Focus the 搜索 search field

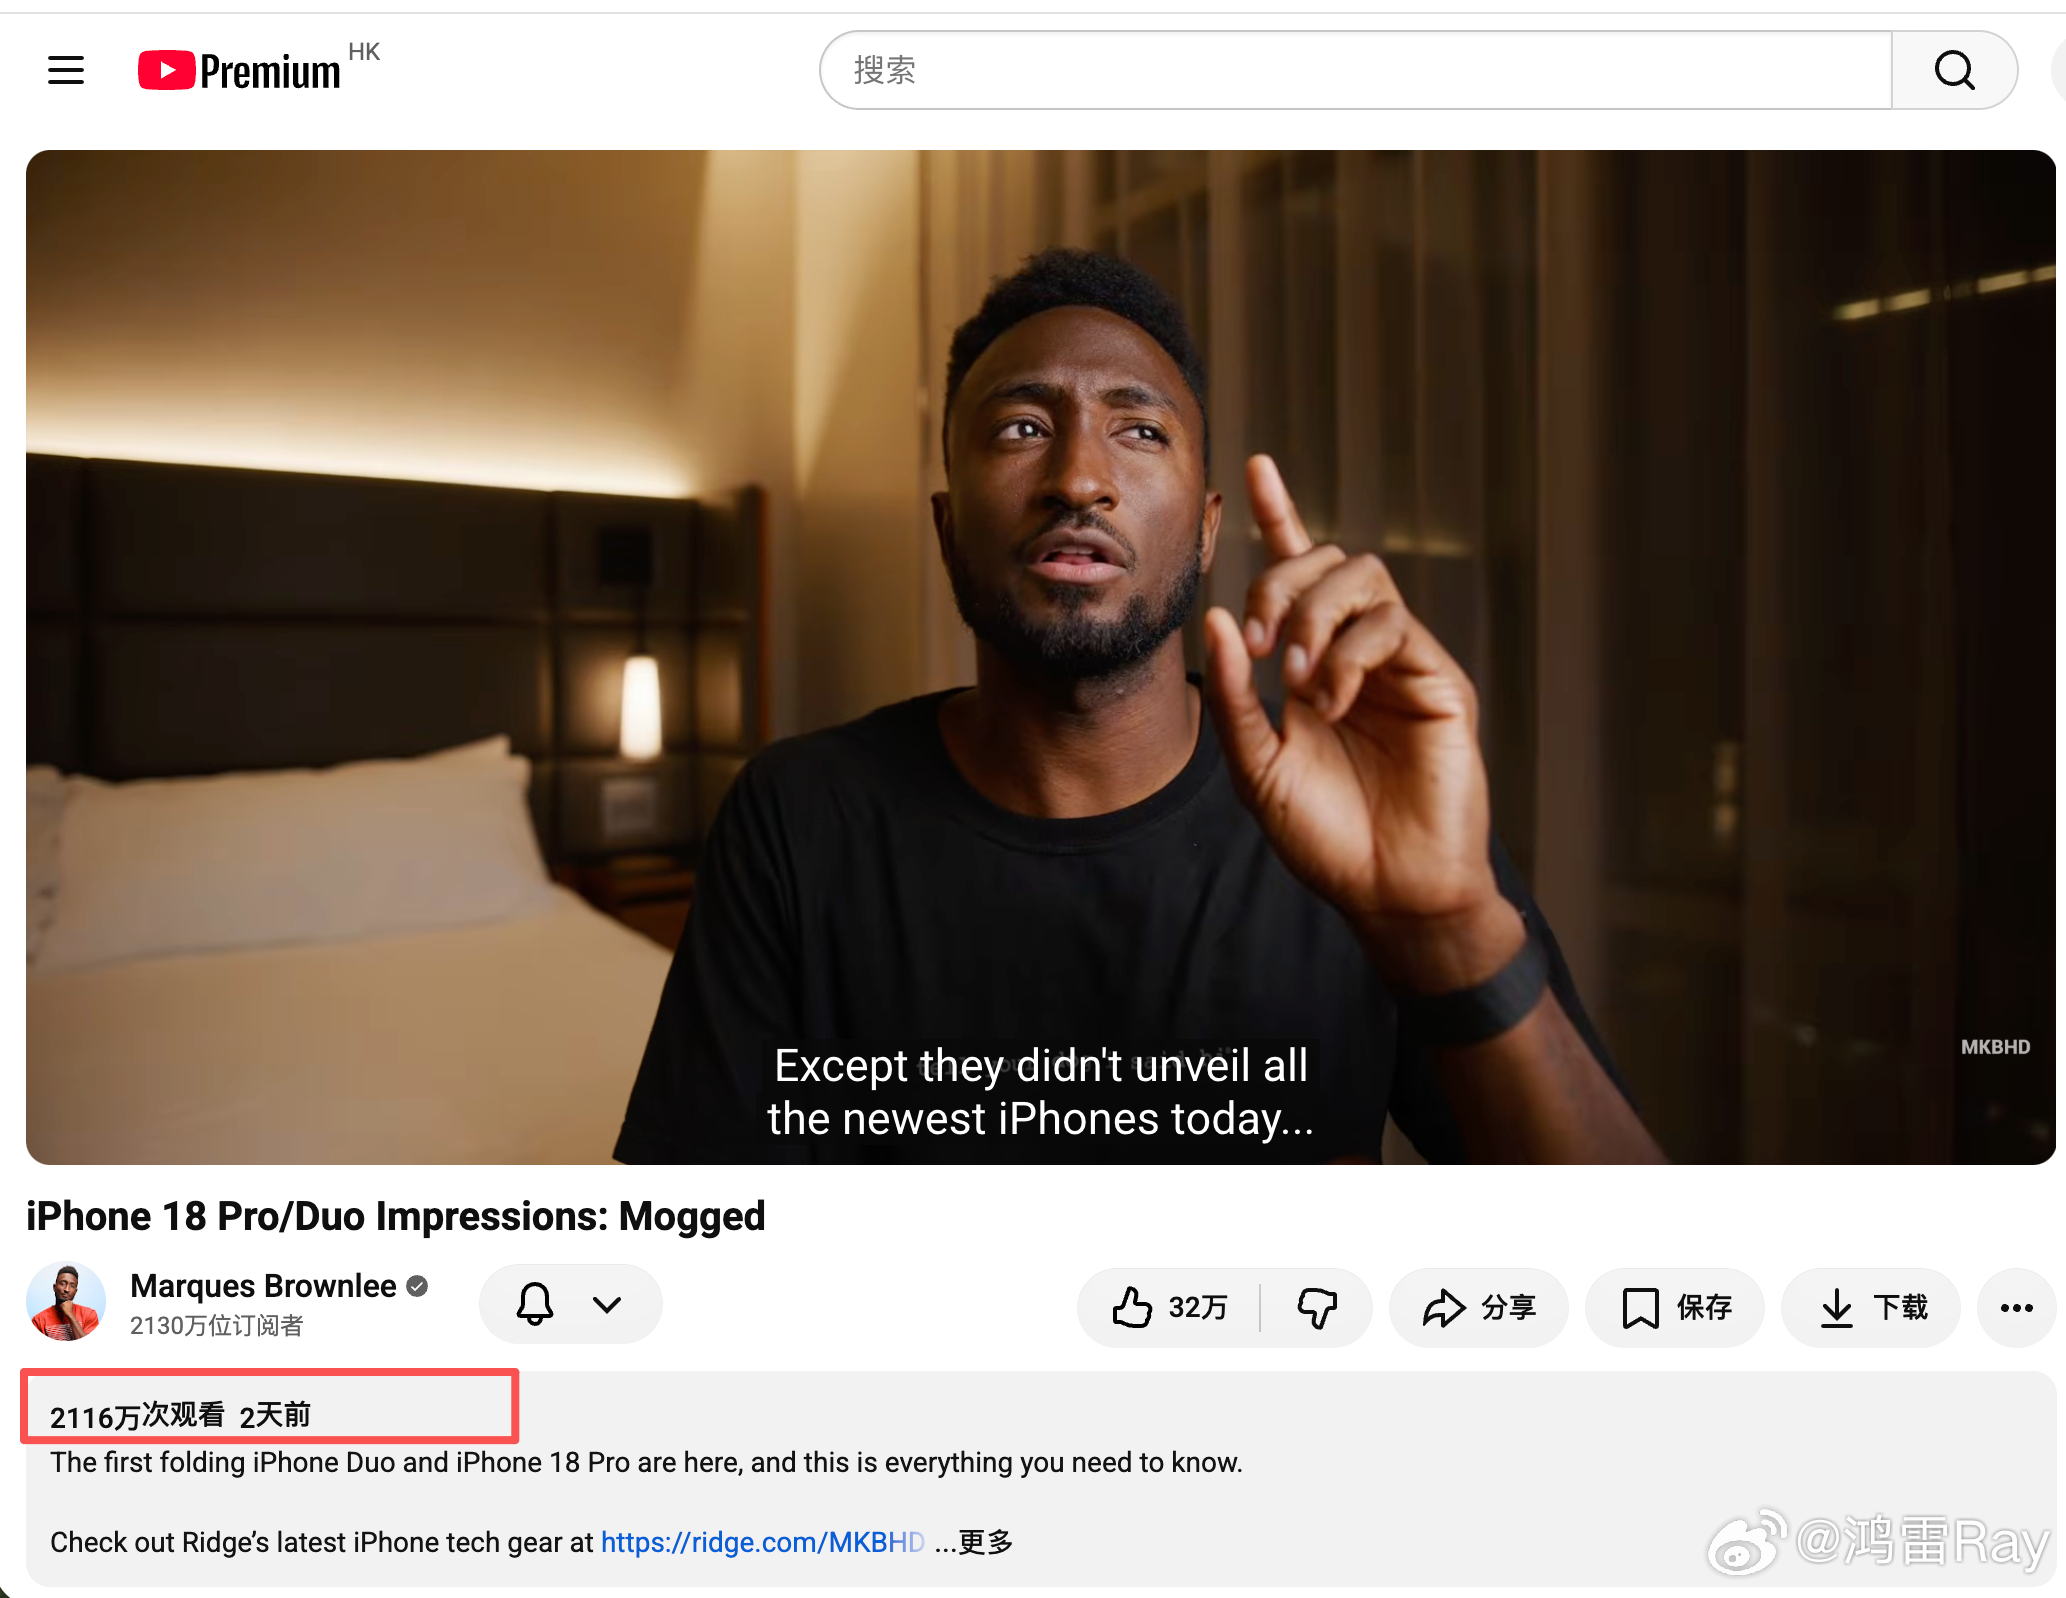click(1356, 70)
